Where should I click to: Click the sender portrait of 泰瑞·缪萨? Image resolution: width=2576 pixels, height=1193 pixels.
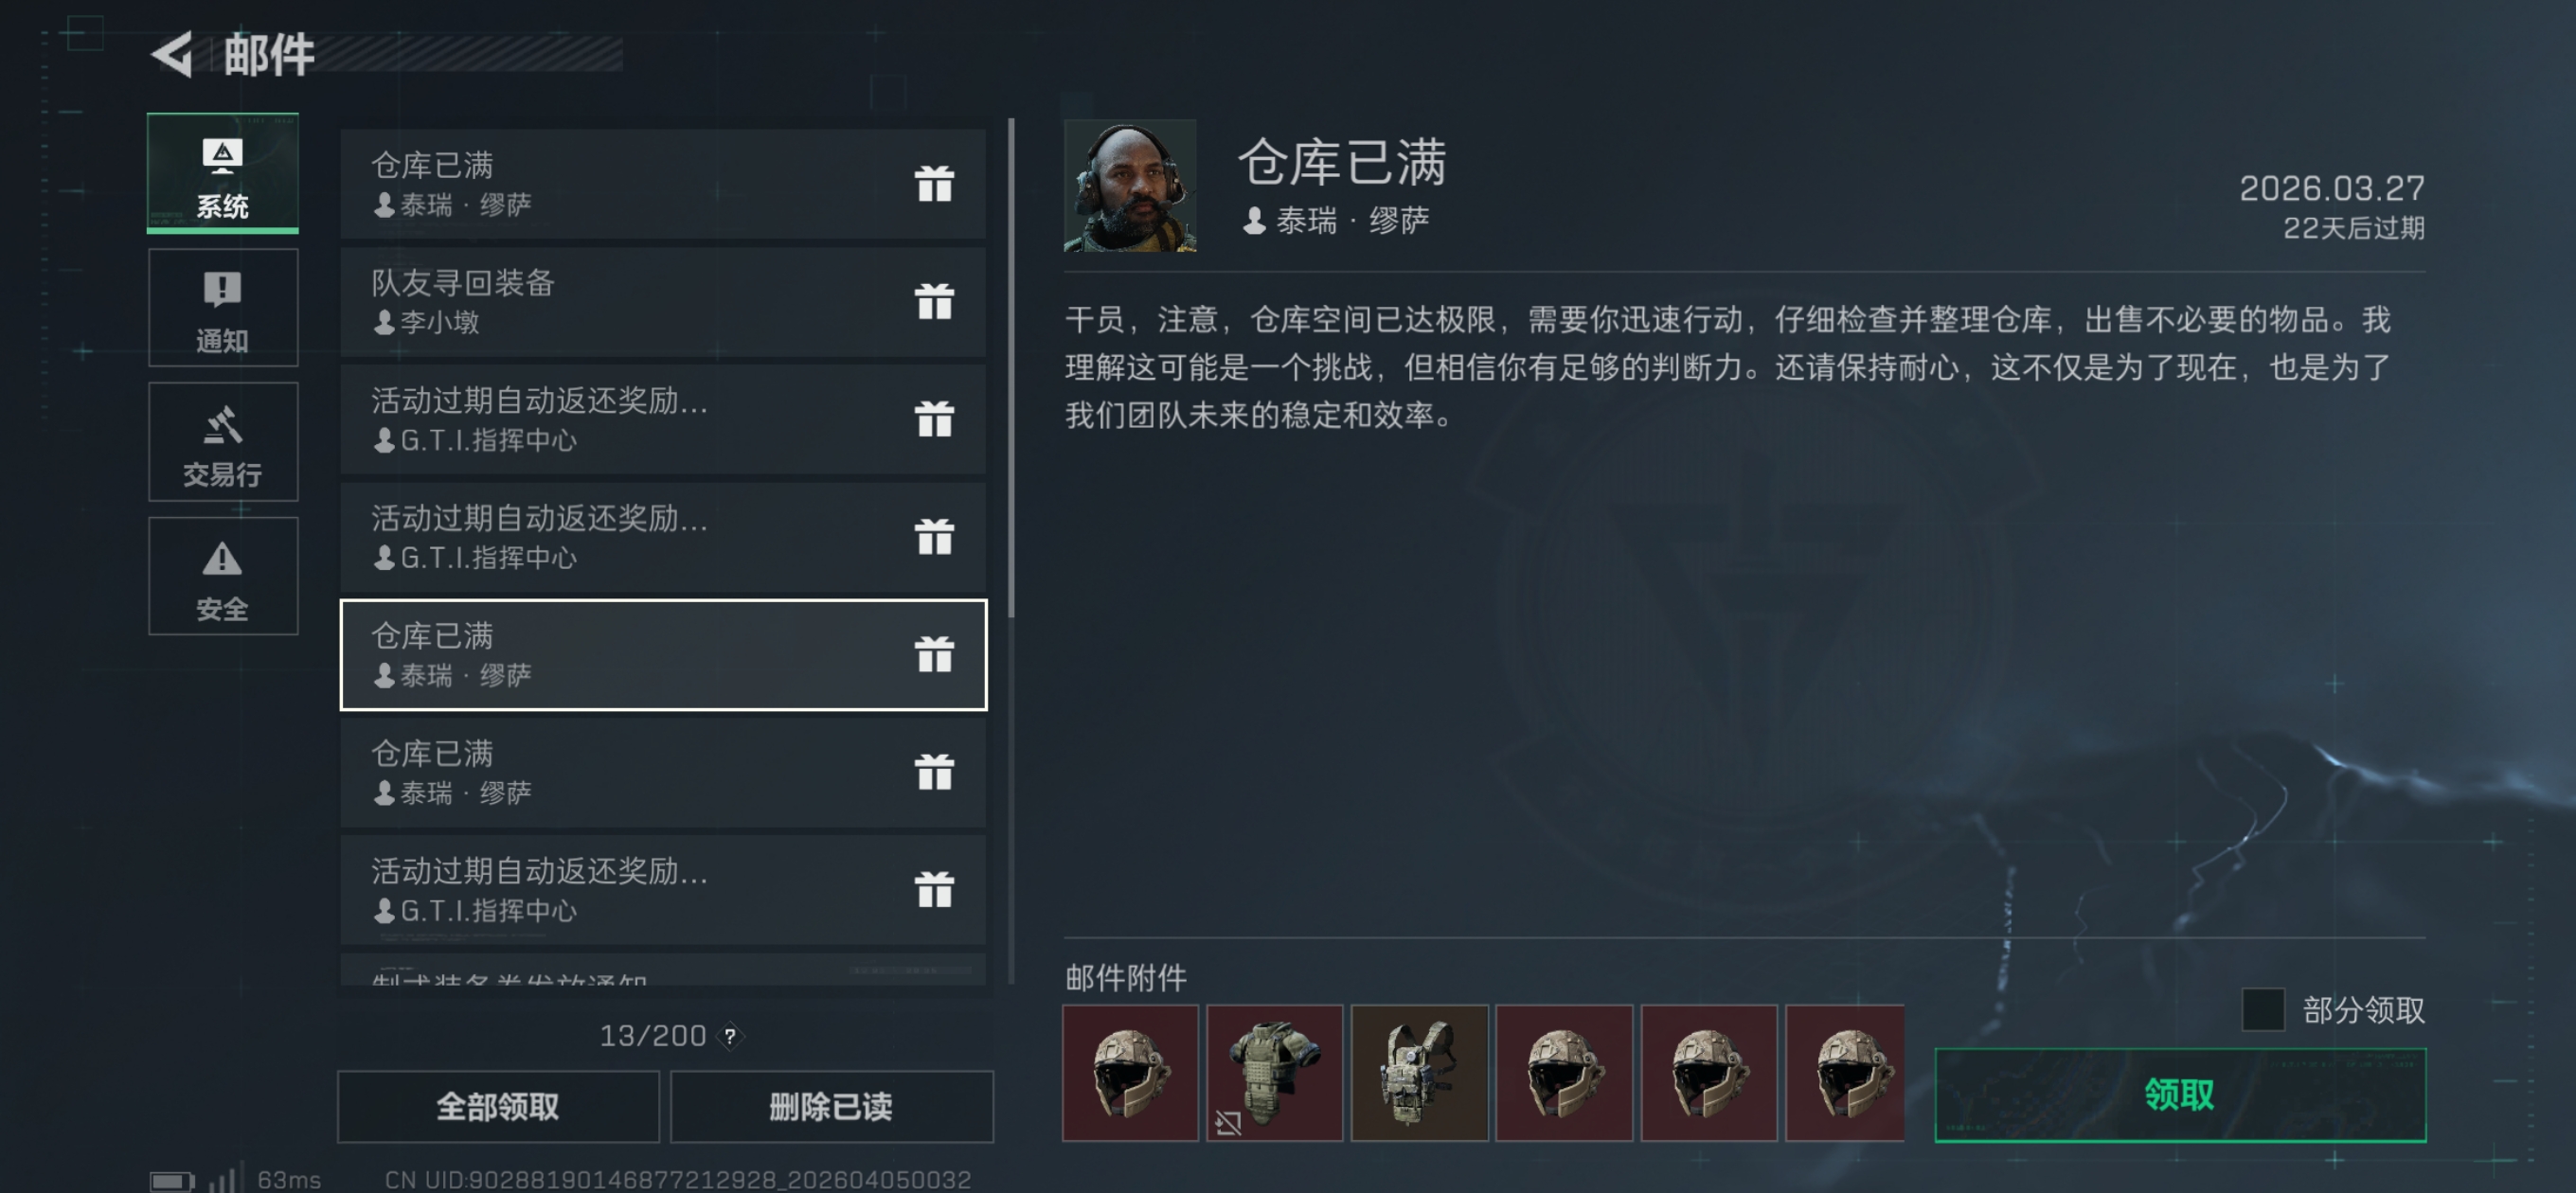point(1130,186)
